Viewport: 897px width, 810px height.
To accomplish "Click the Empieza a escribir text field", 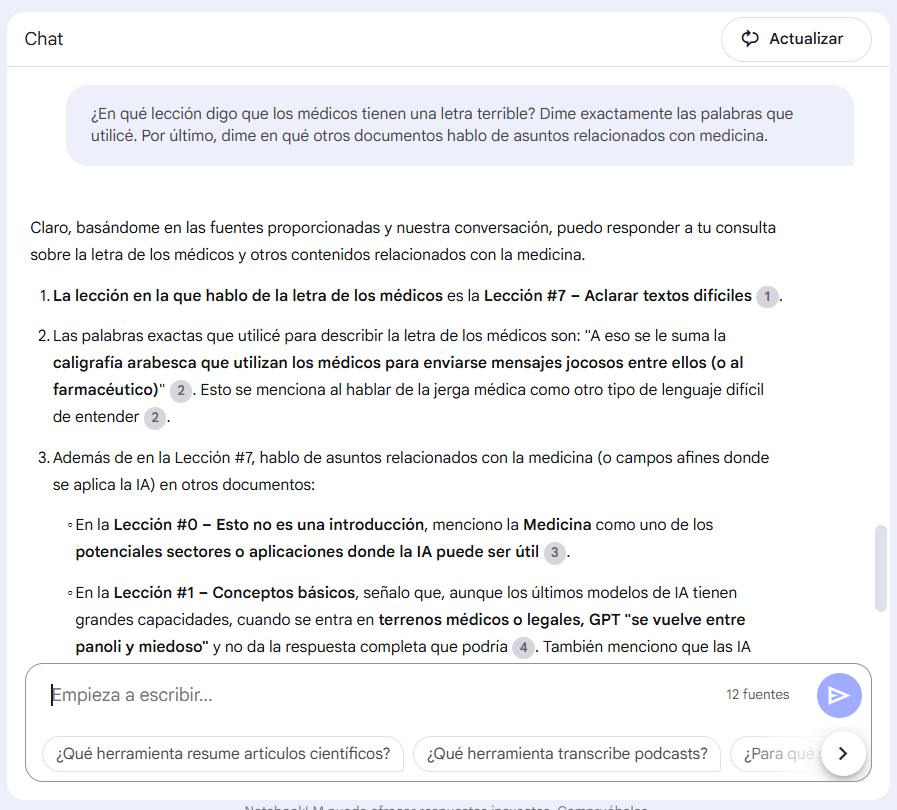I will [378, 695].
